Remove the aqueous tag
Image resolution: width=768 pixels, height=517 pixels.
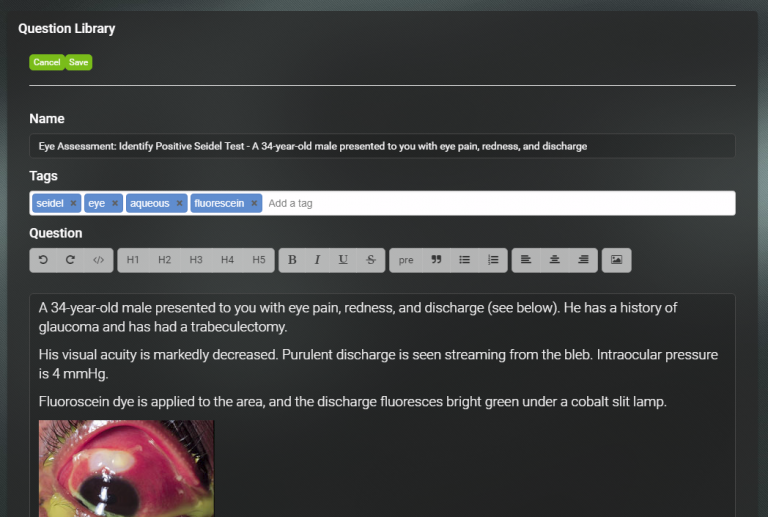(179, 203)
